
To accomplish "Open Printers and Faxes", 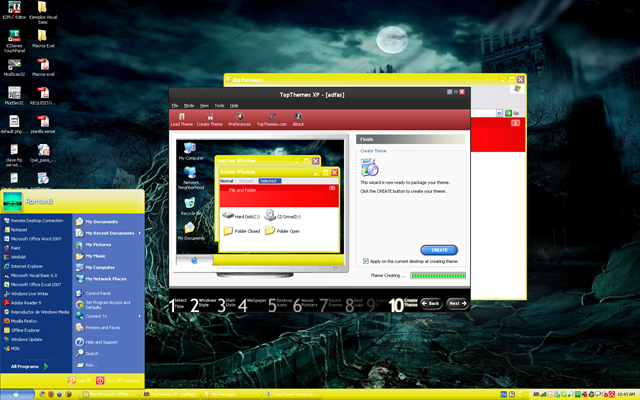I will 98,327.
